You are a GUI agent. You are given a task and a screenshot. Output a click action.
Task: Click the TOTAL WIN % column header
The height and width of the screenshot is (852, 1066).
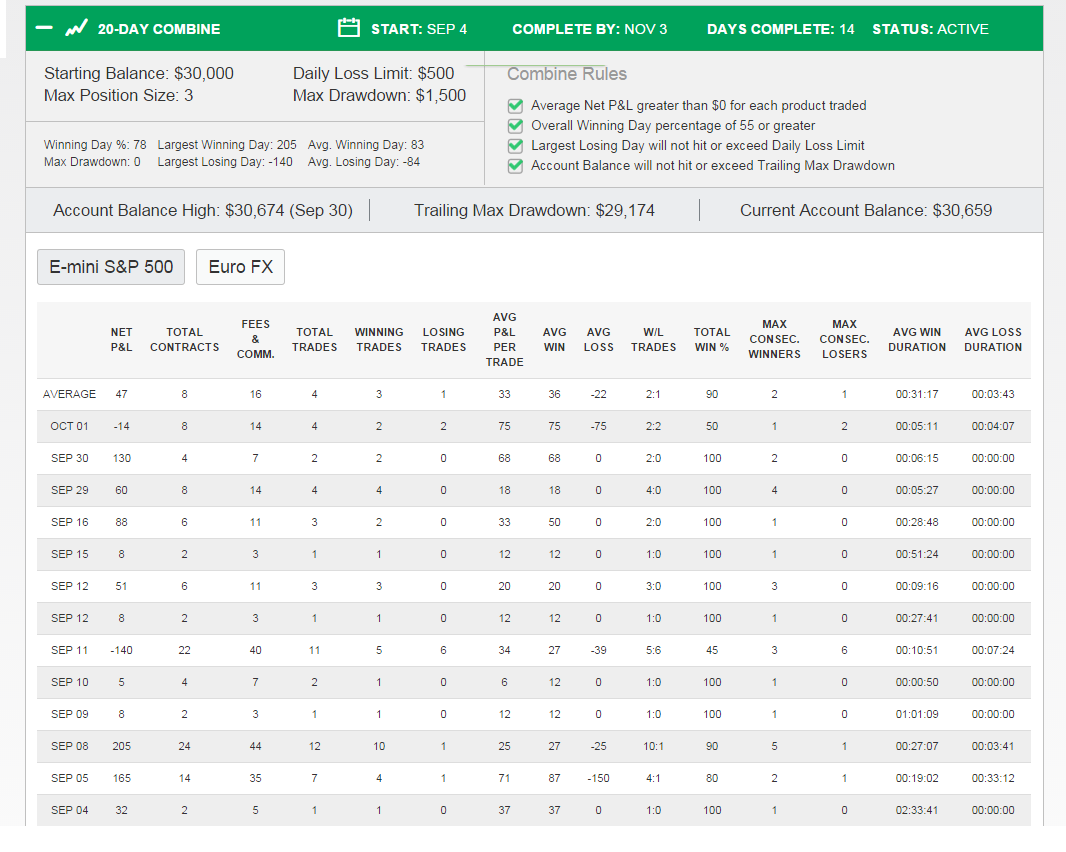[712, 339]
